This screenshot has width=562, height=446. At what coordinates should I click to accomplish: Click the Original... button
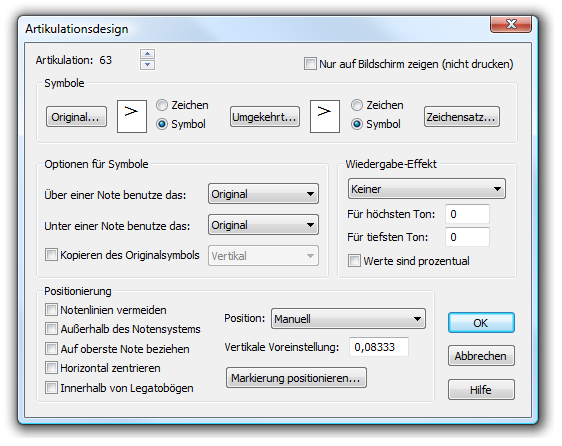click(x=76, y=117)
